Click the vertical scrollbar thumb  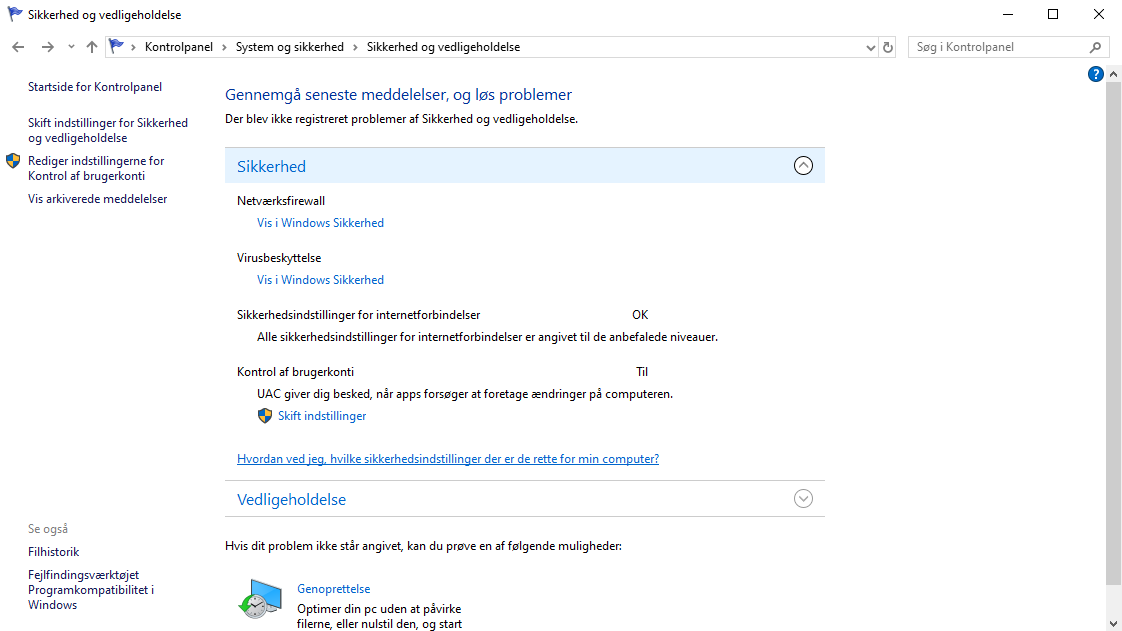(x=1113, y=333)
